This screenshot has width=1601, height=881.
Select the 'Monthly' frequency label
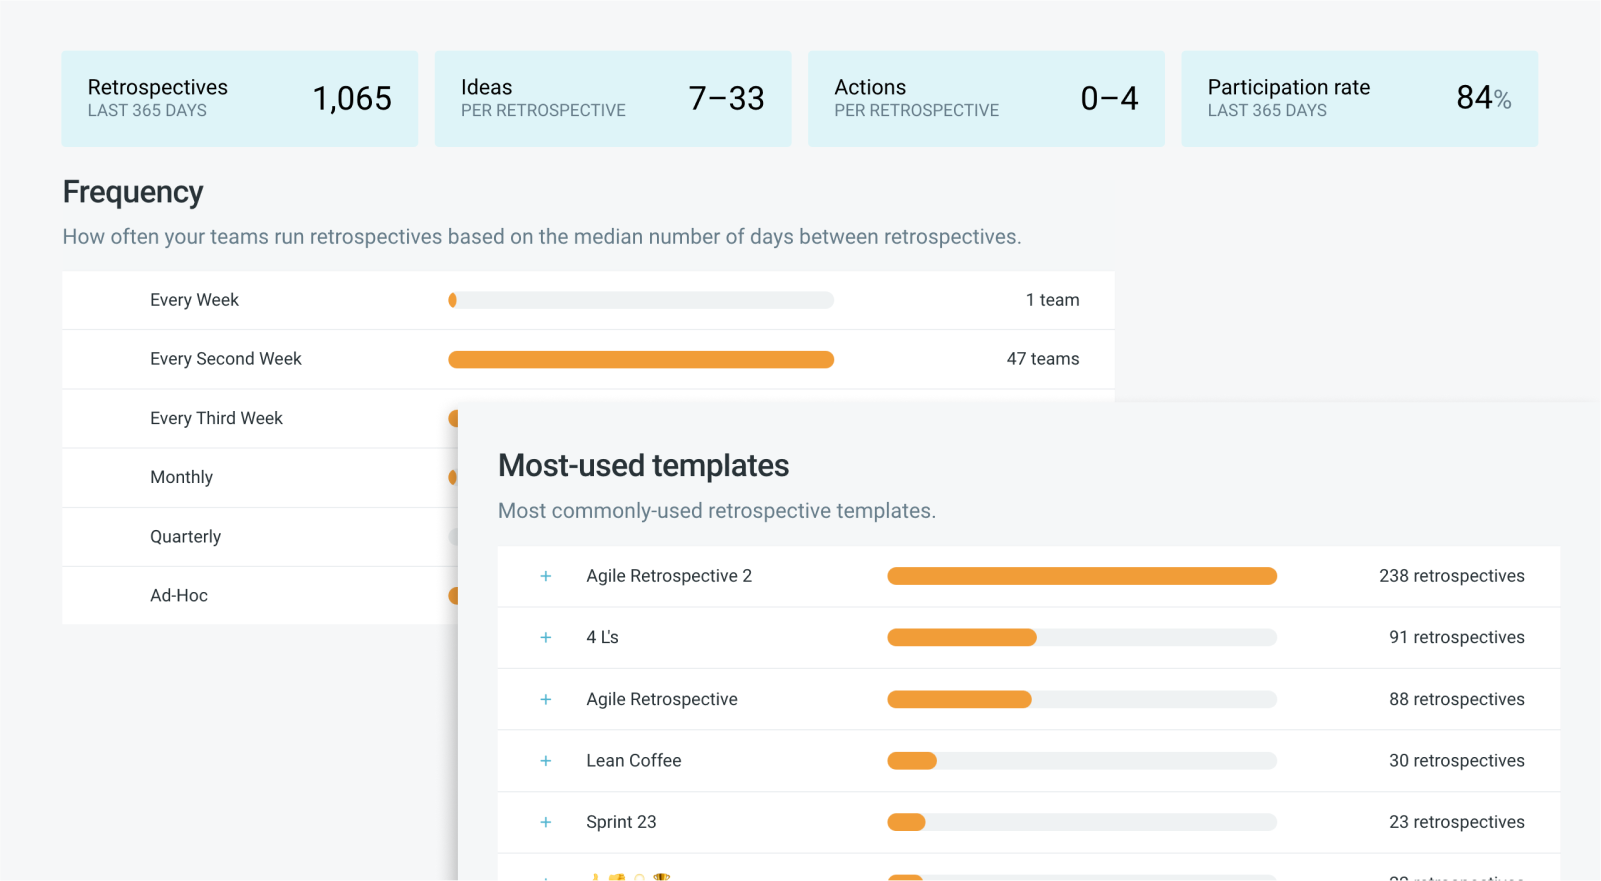tap(181, 477)
